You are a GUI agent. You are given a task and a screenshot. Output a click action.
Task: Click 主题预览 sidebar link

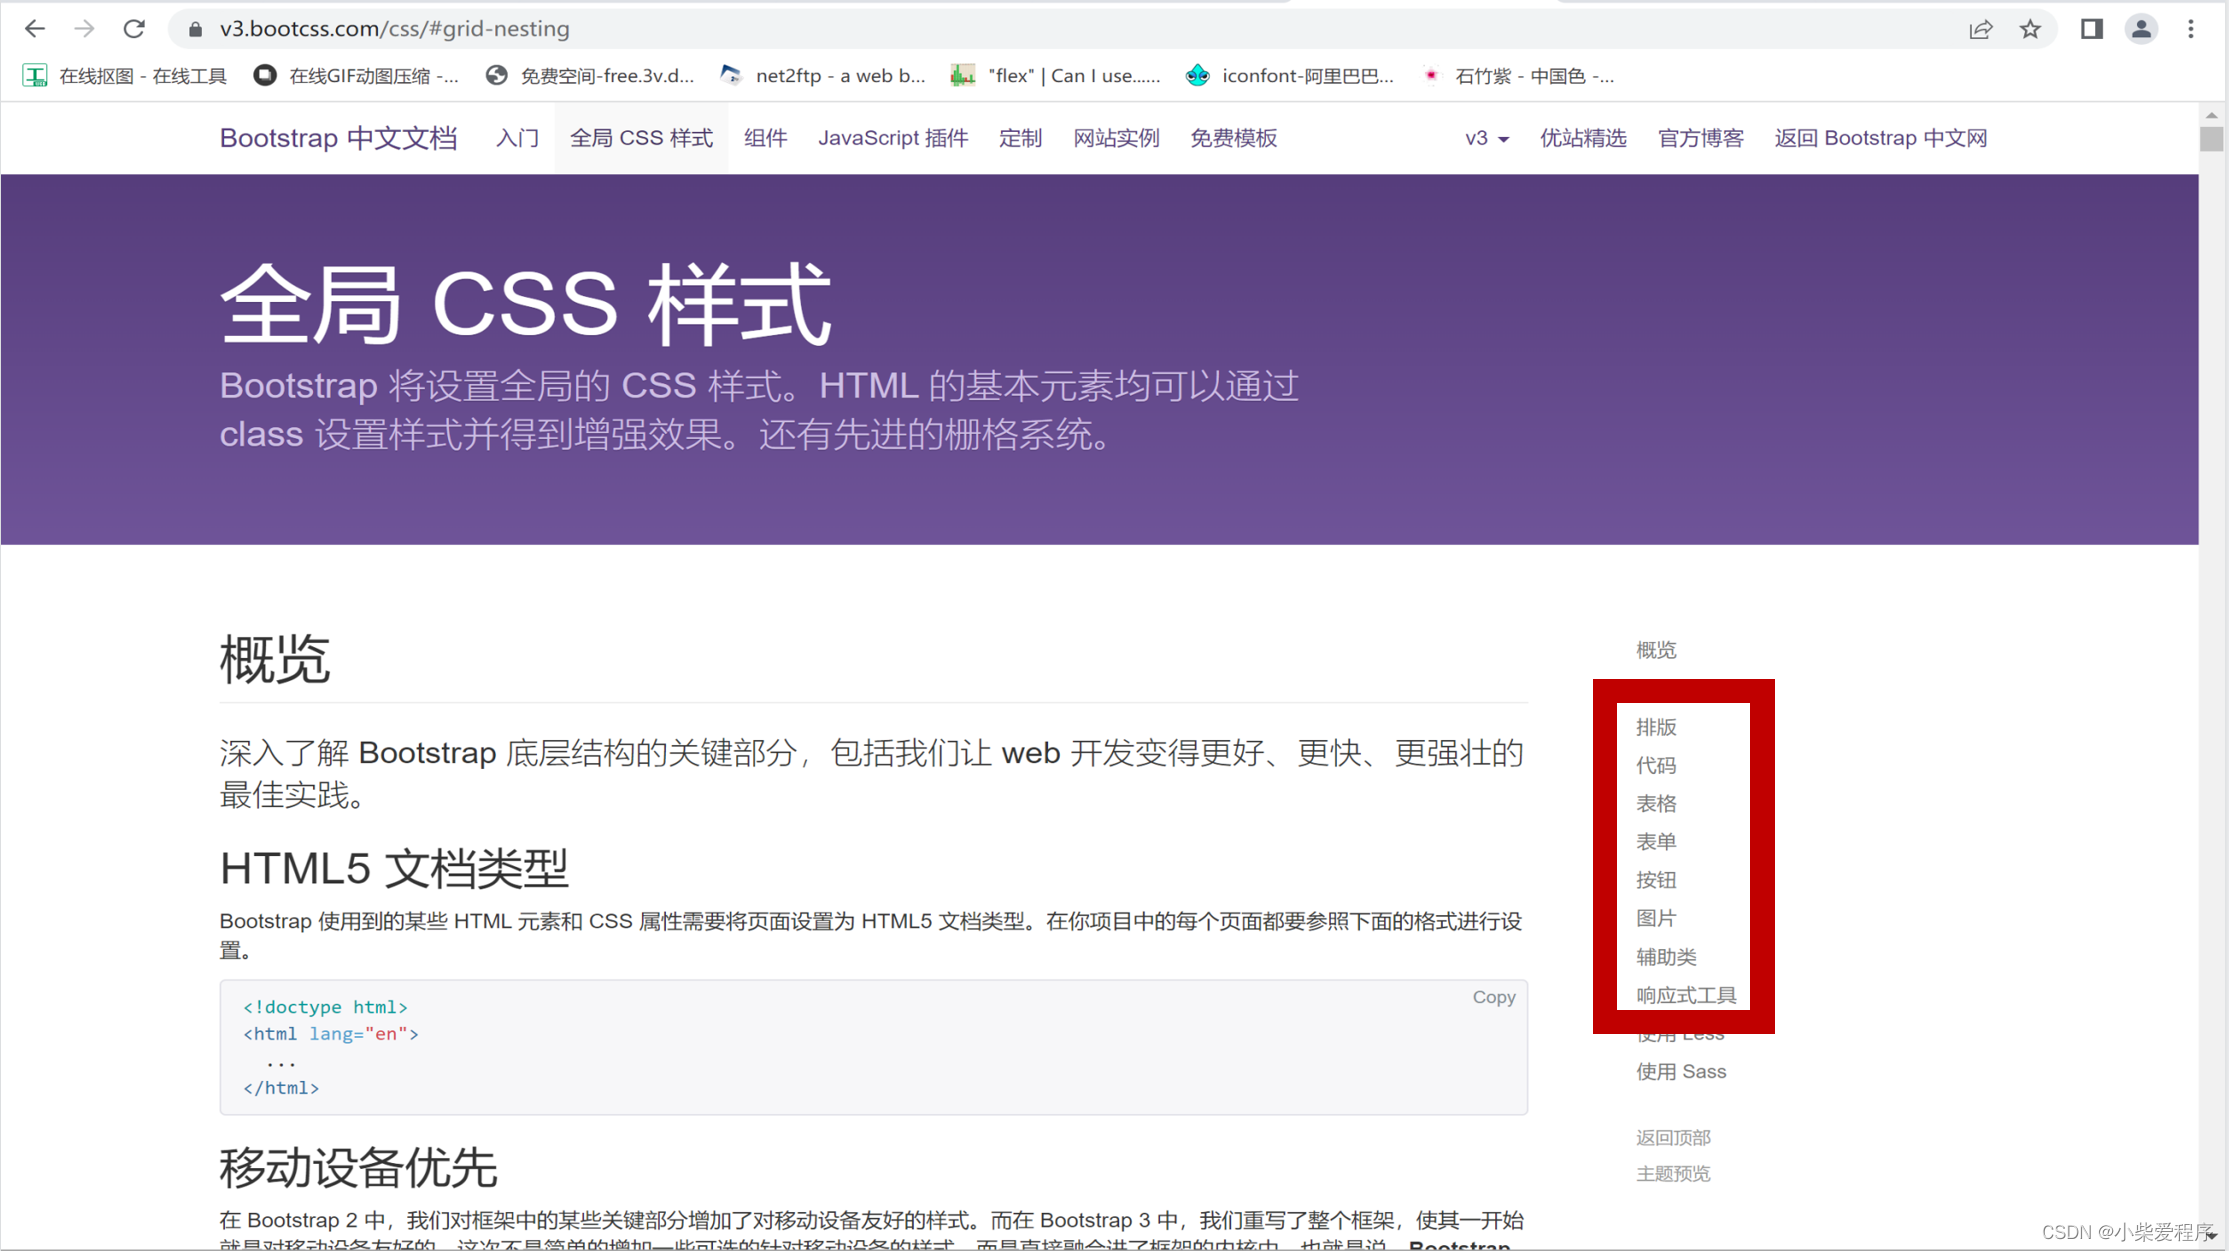tap(1673, 1173)
